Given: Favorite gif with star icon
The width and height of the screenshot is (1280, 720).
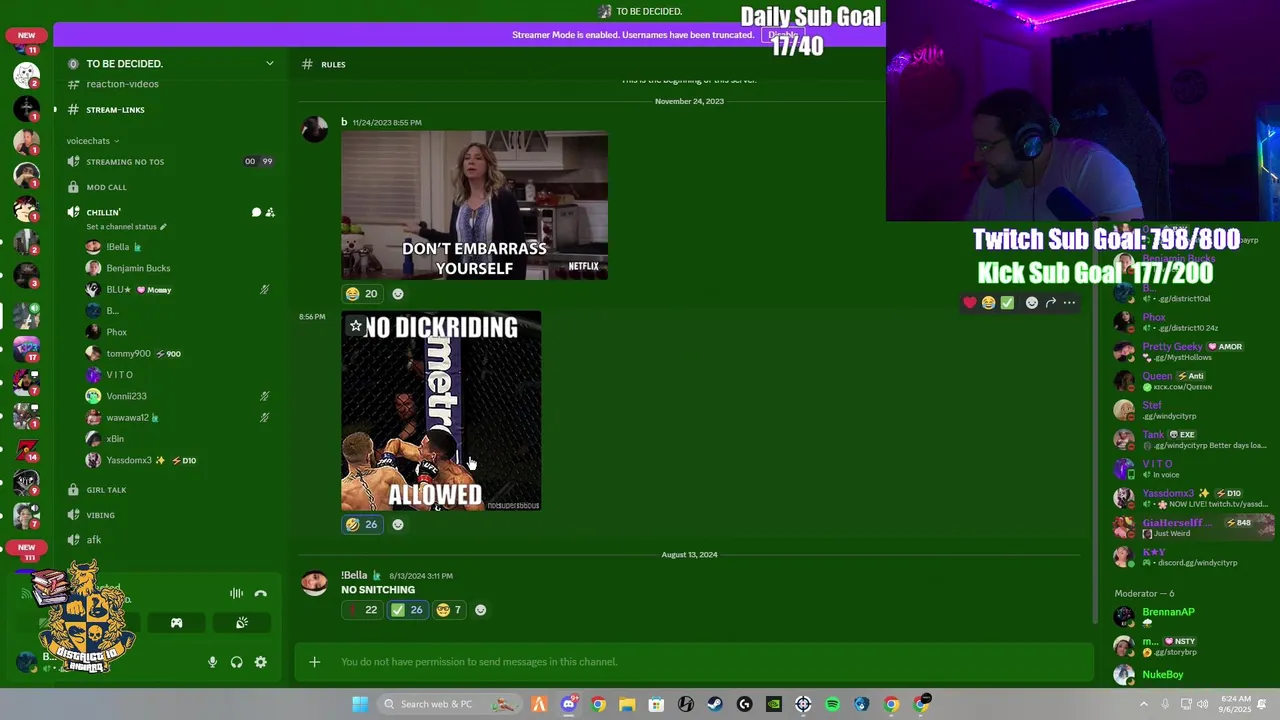Looking at the screenshot, I should pyautogui.click(x=356, y=326).
